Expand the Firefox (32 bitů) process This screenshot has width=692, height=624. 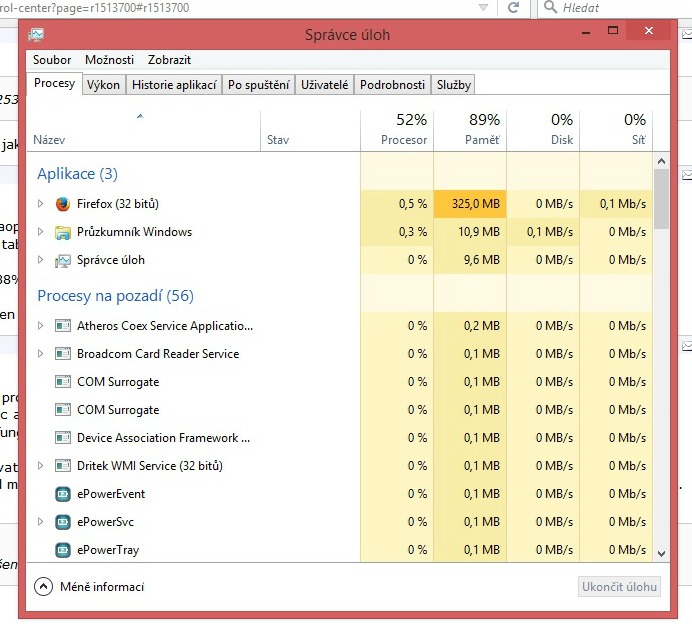click(x=40, y=203)
